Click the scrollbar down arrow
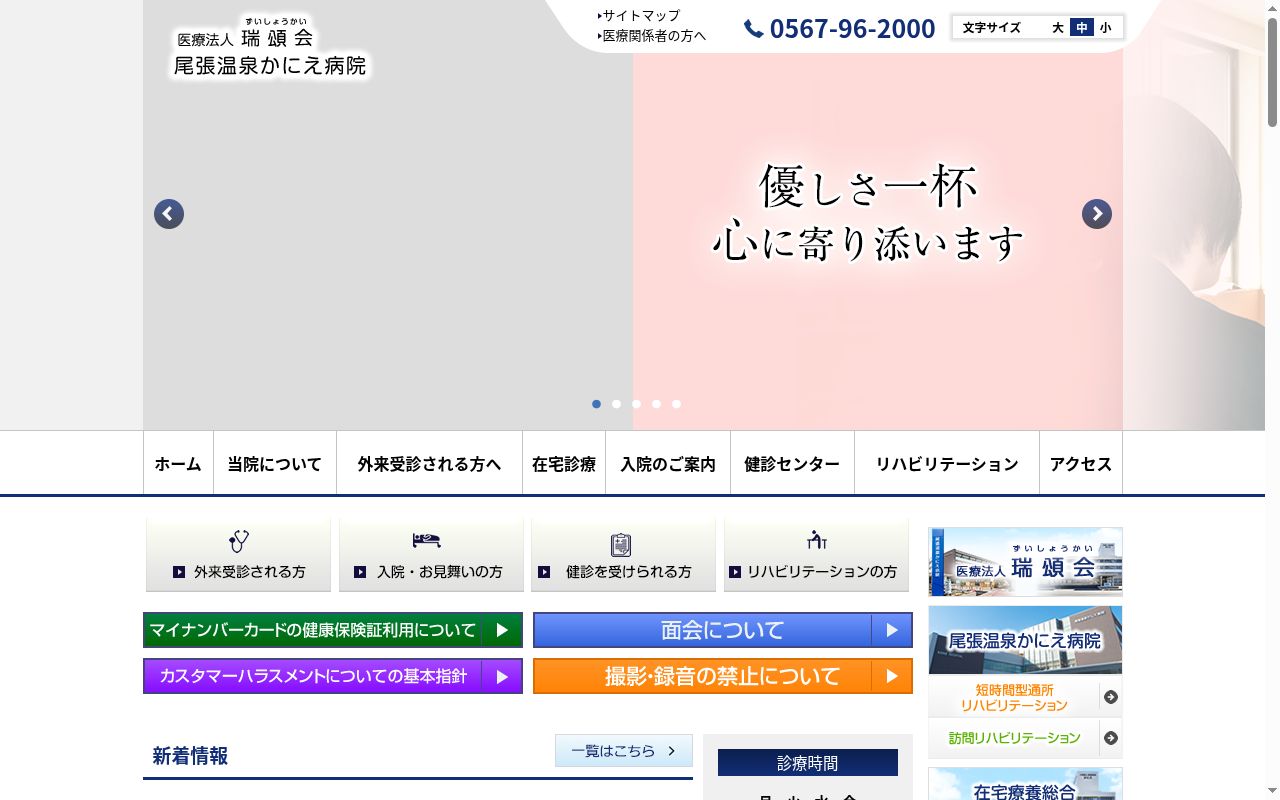 pos(1272,792)
